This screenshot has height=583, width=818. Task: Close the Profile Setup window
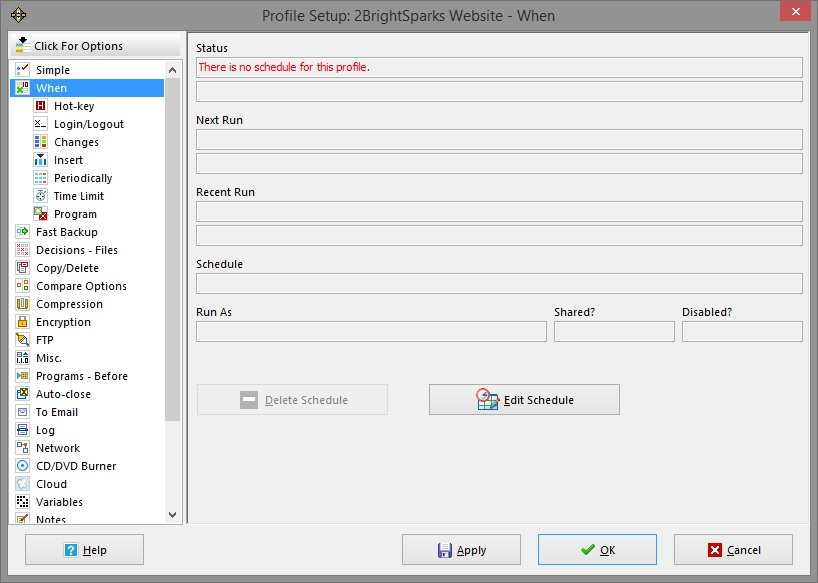(x=796, y=11)
